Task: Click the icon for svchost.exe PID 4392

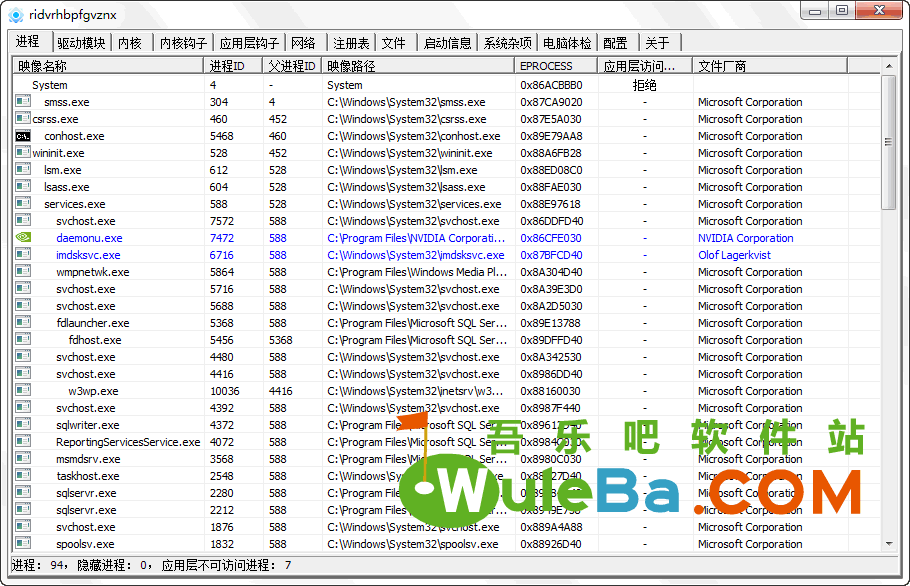Action: (x=23, y=407)
